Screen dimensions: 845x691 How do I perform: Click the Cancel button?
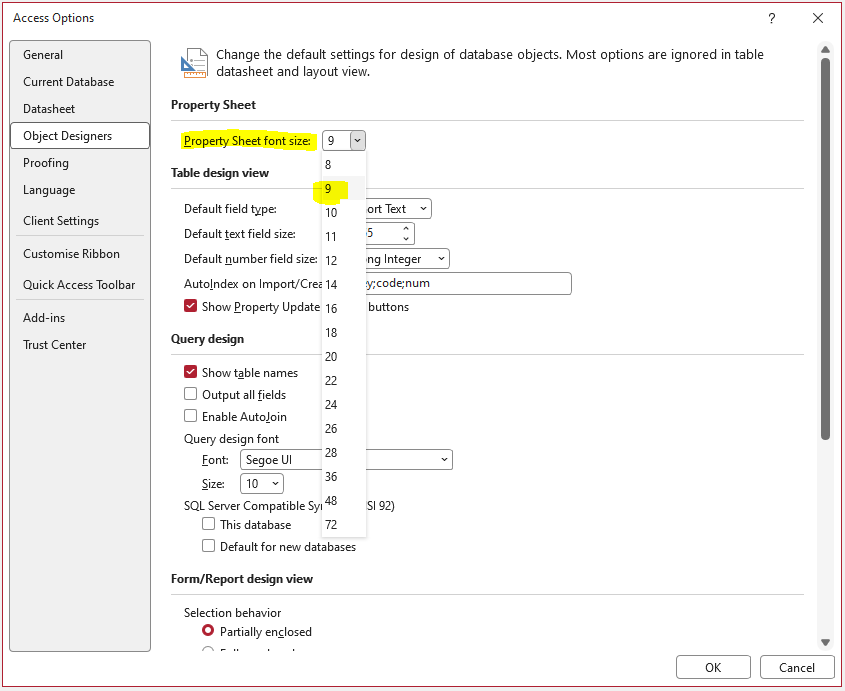coord(796,667)
